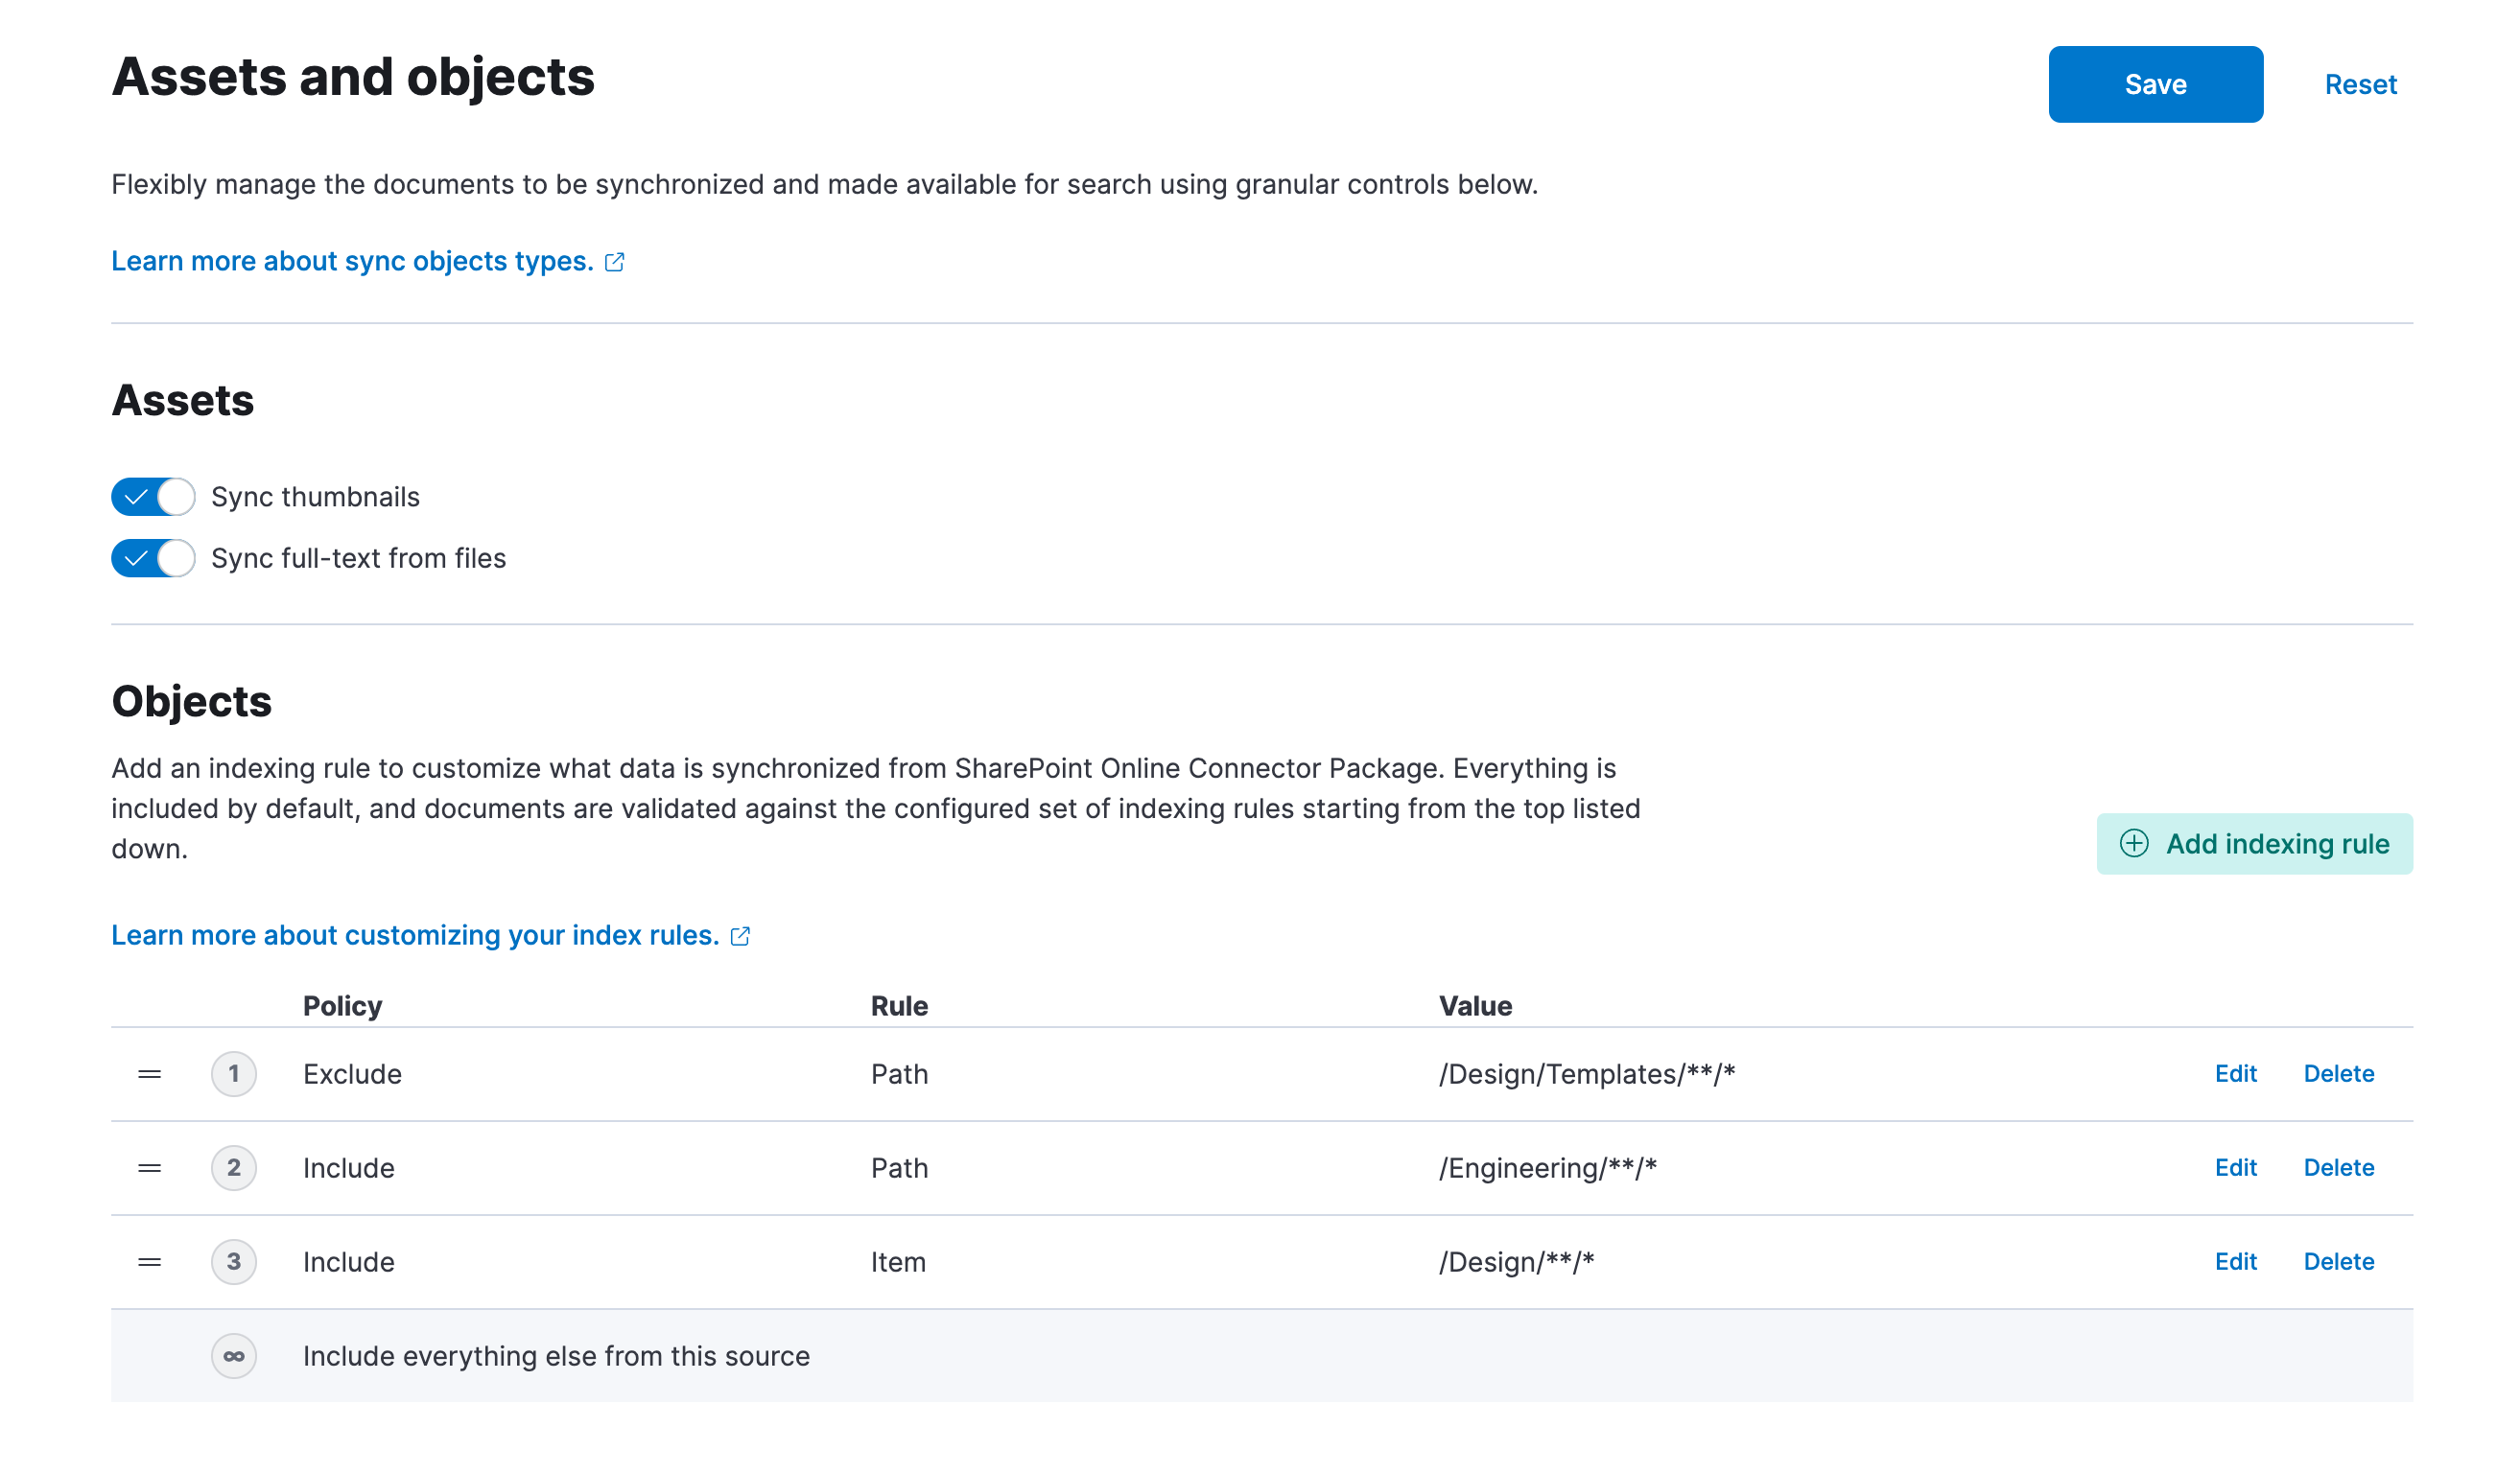Click the drag handle for the Design Item rule
Screen dimensions: 2520x1474
tap(148, 1261)
